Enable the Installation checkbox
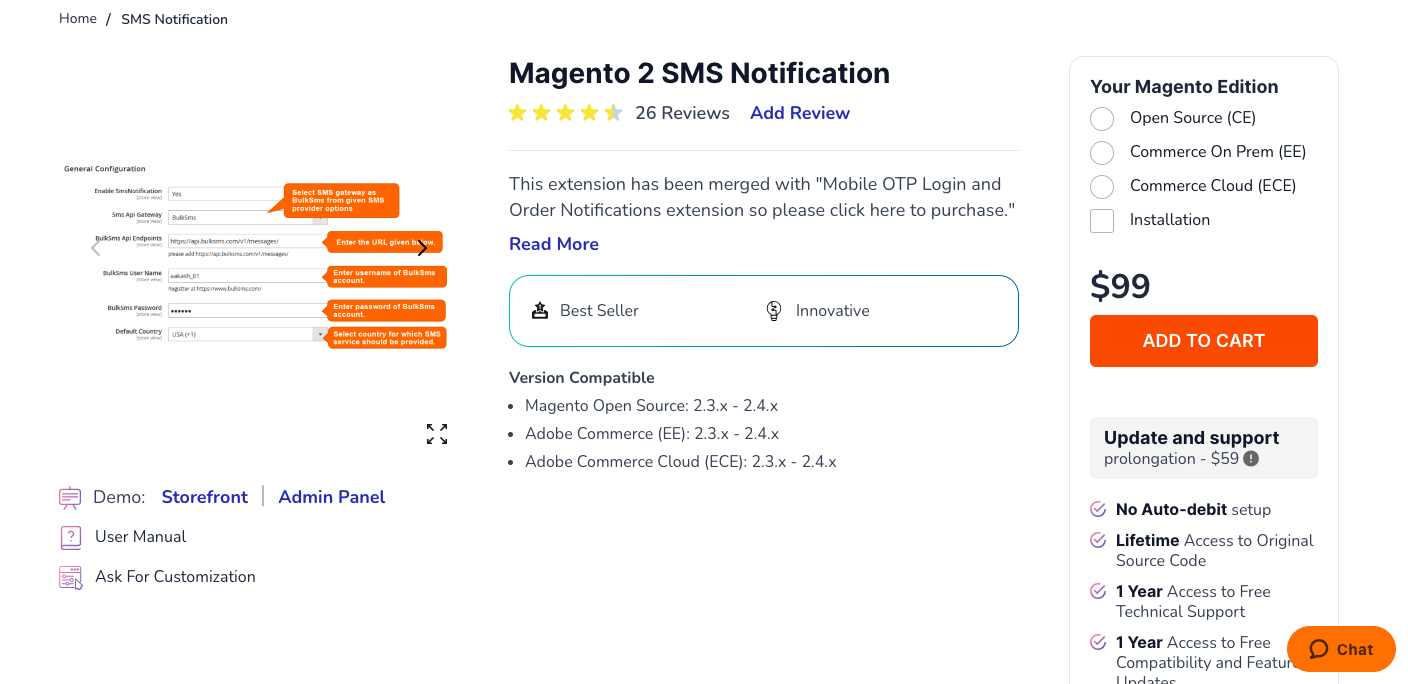1408x684 pixels. [x=1102, y=221]
